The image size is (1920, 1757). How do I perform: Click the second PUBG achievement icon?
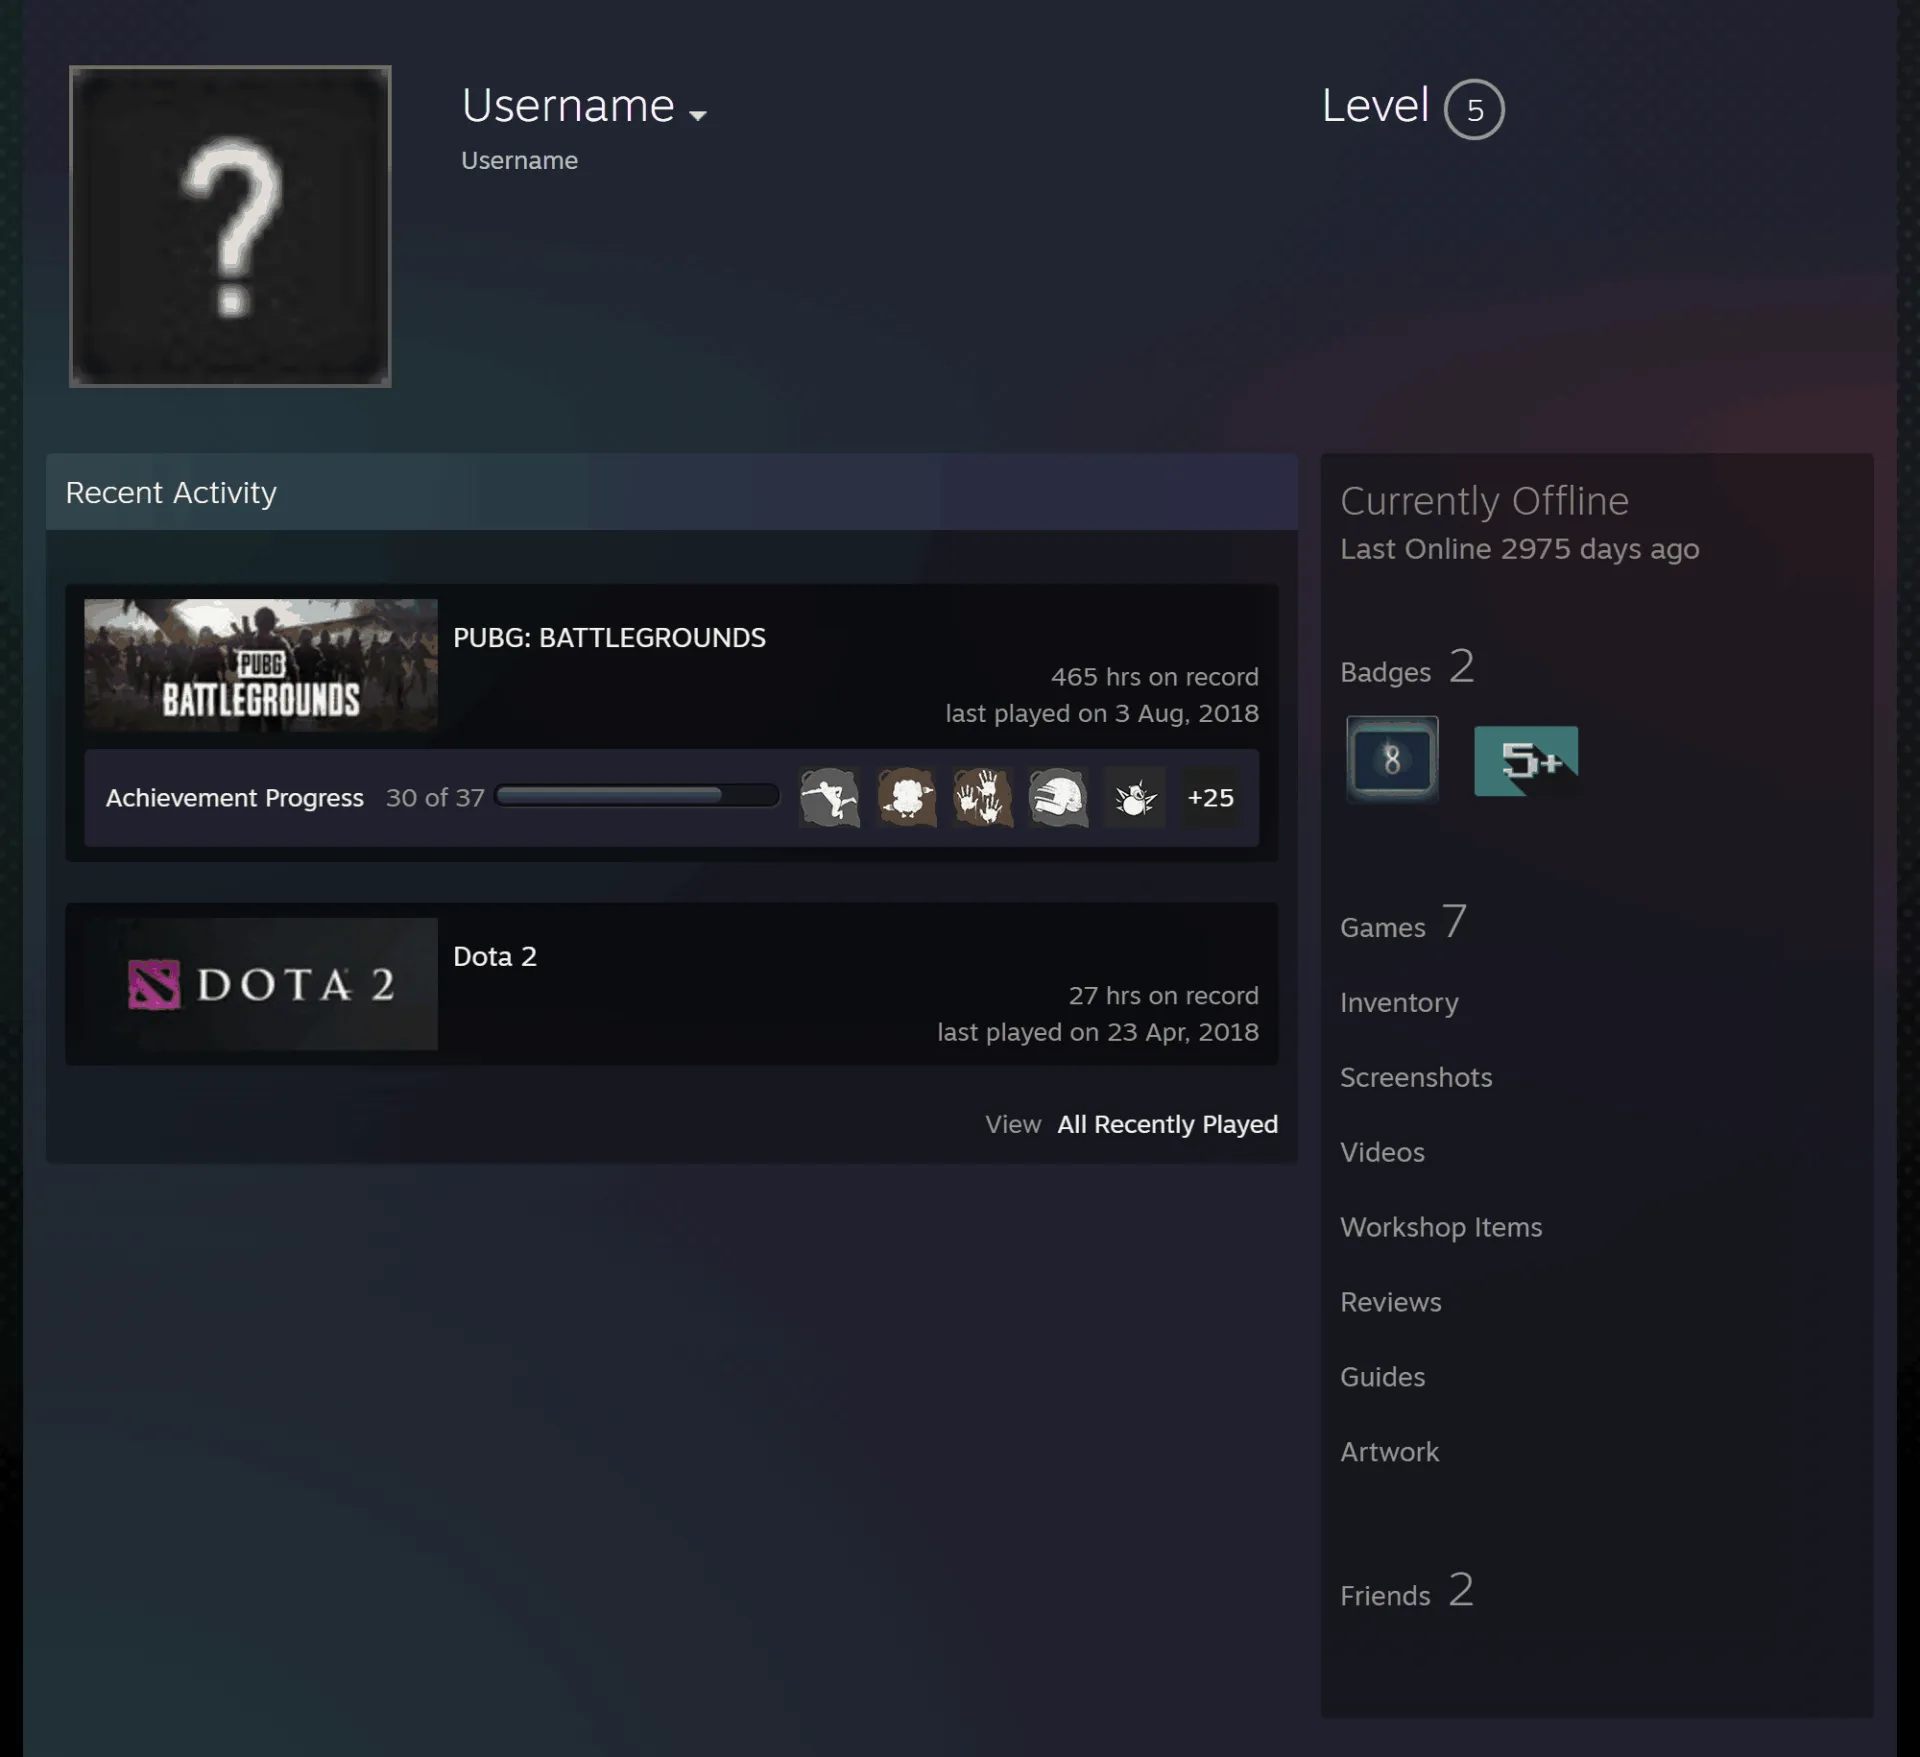coord(906,797)
